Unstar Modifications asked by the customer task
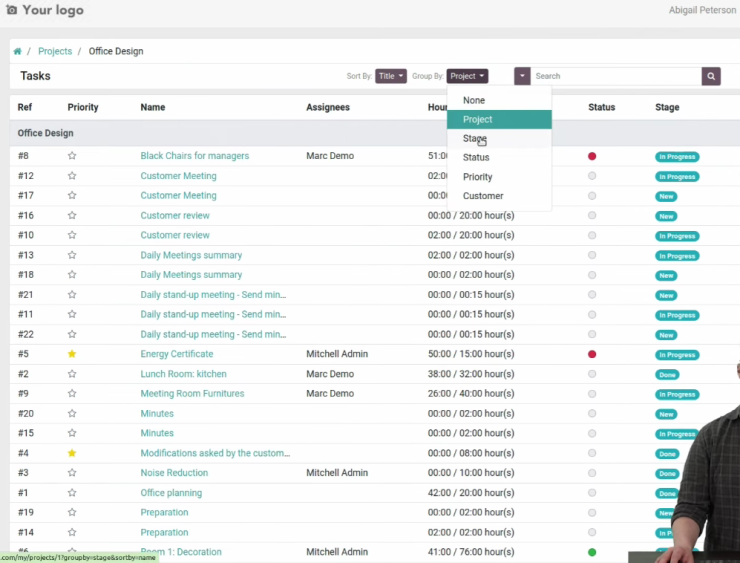740x563 pixels. pyautogui.click(x=72, y=453)
